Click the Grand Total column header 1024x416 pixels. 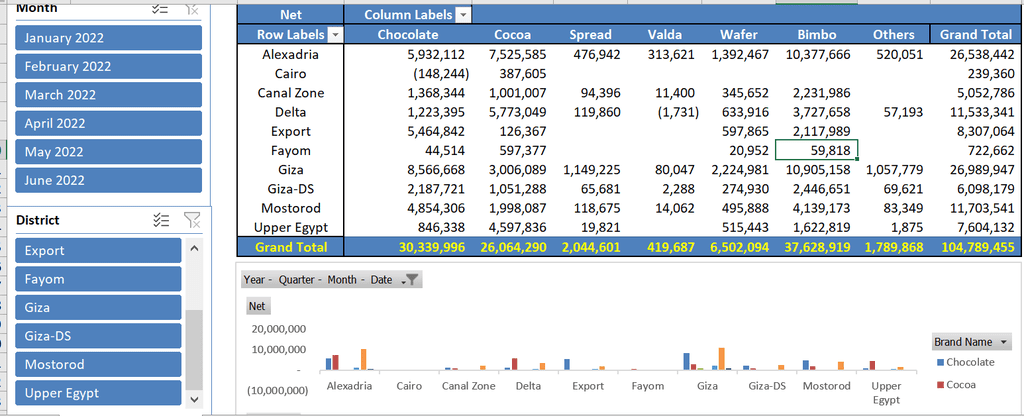pos(975,34)
